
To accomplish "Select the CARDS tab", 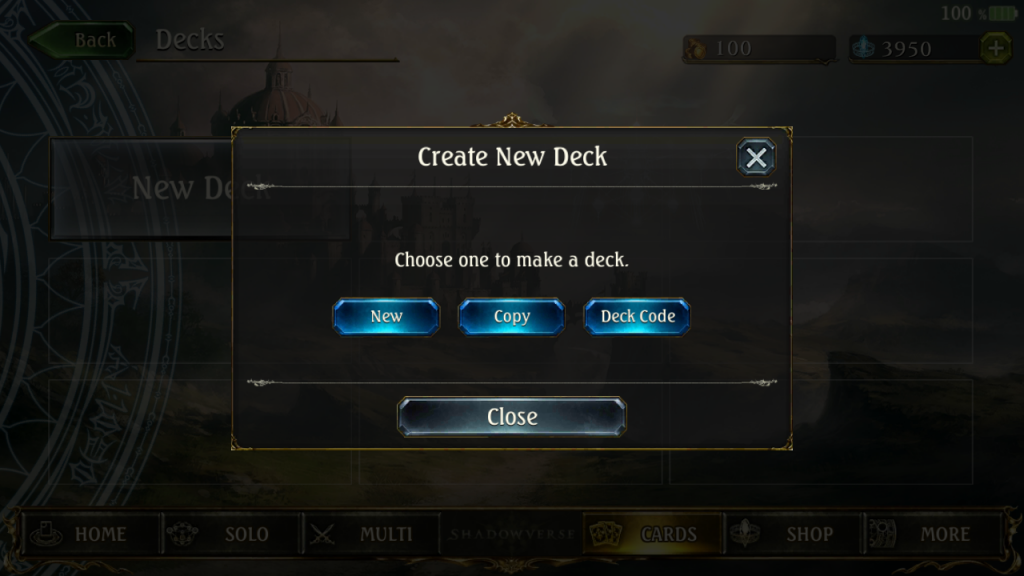I will pos(652,534).
